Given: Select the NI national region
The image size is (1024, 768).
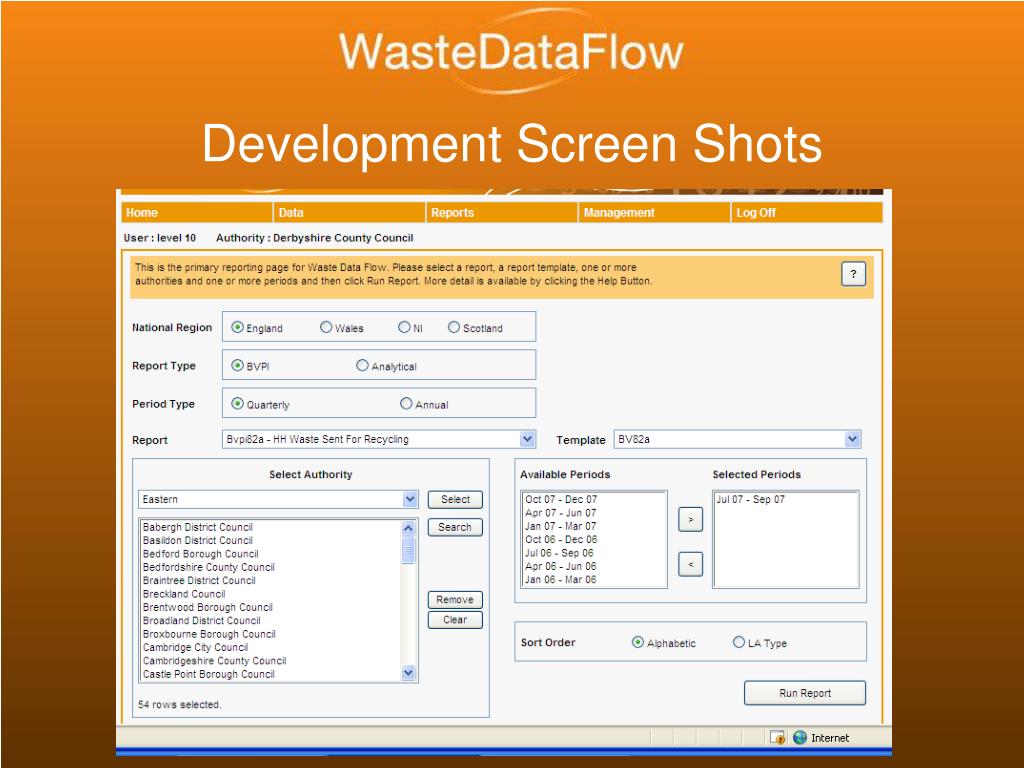Looking at the screenshot, I should pos(404,327).
